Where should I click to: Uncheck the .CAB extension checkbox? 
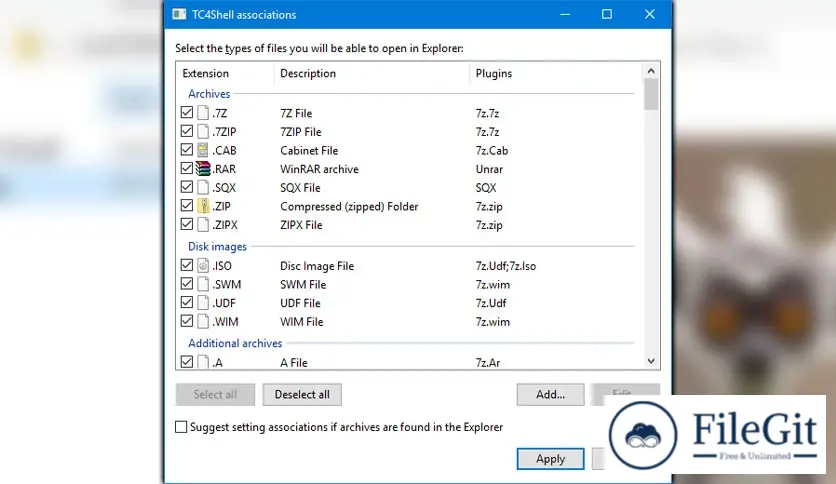pos(187,150)
